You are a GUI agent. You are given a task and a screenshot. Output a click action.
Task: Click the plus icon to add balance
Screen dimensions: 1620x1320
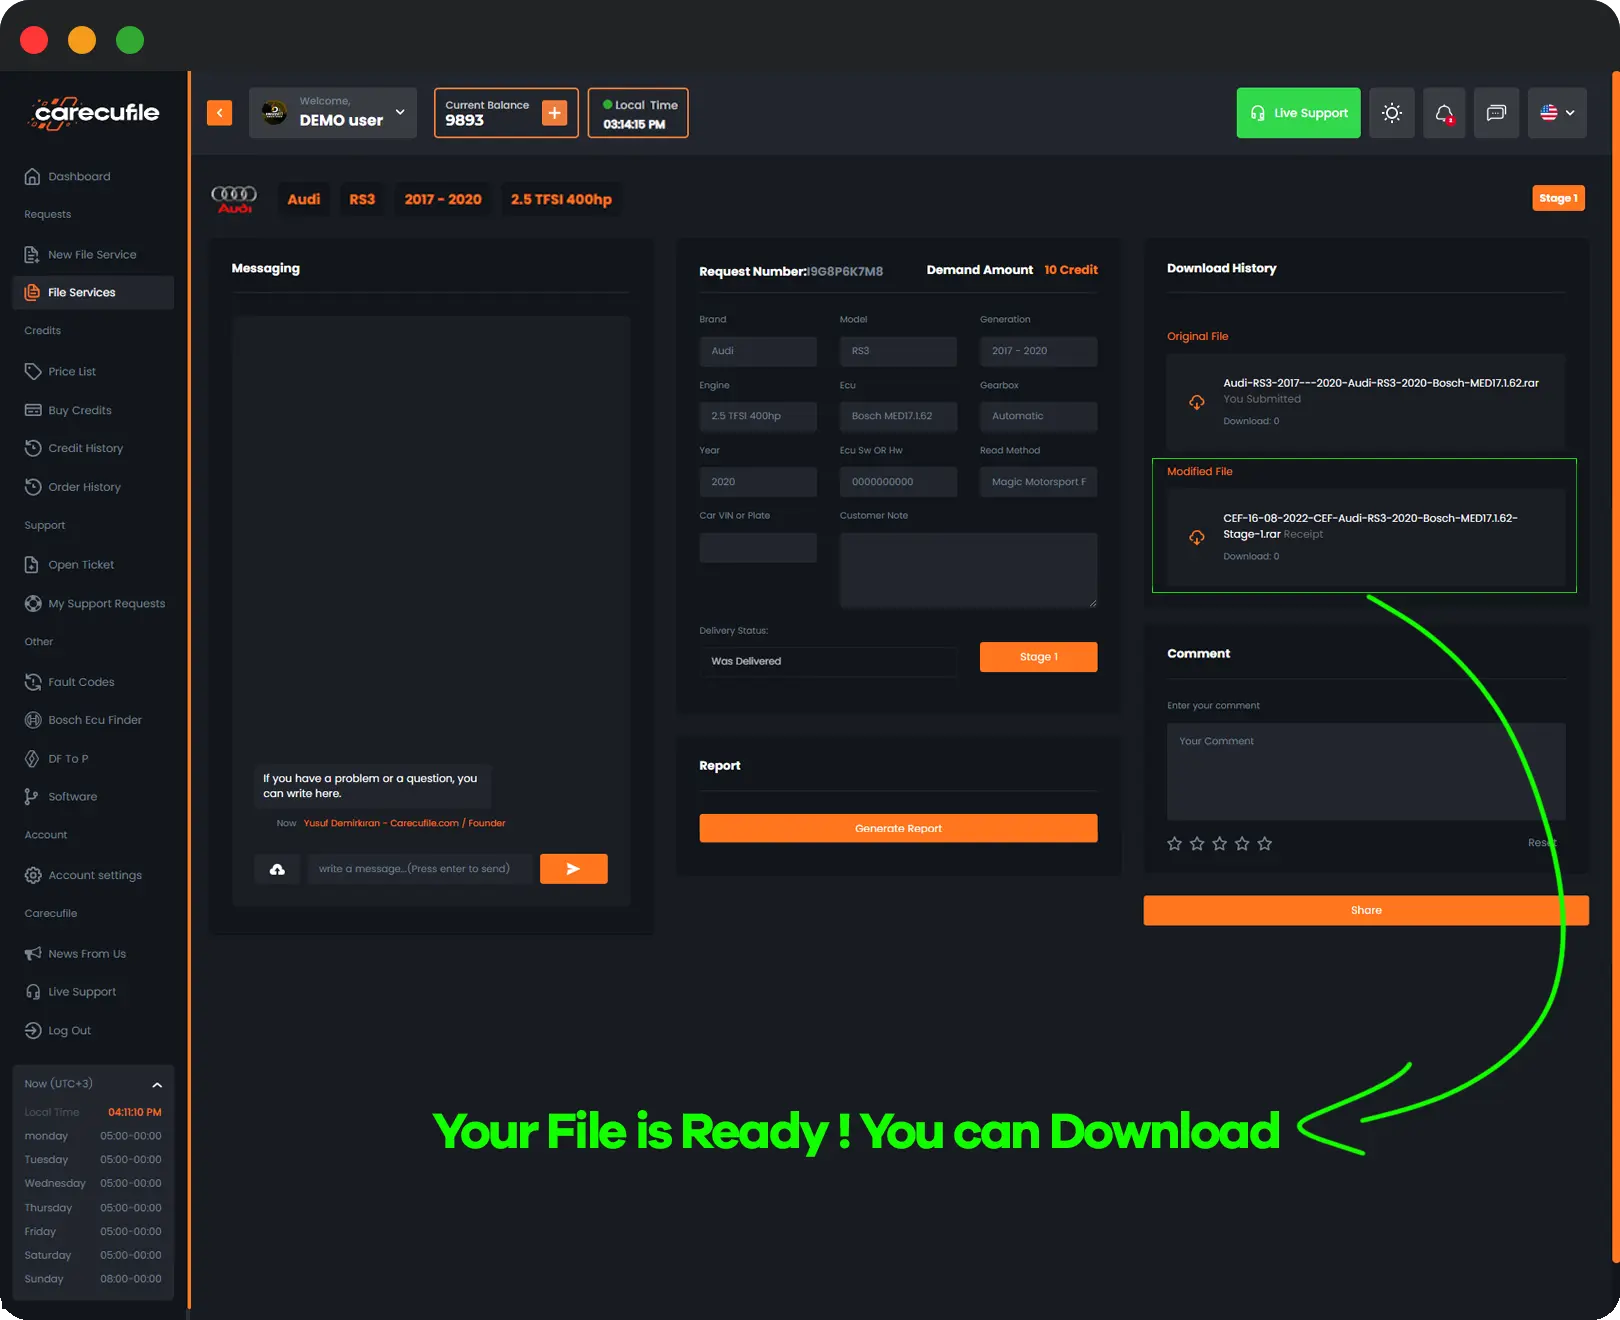tap(554, 113)
